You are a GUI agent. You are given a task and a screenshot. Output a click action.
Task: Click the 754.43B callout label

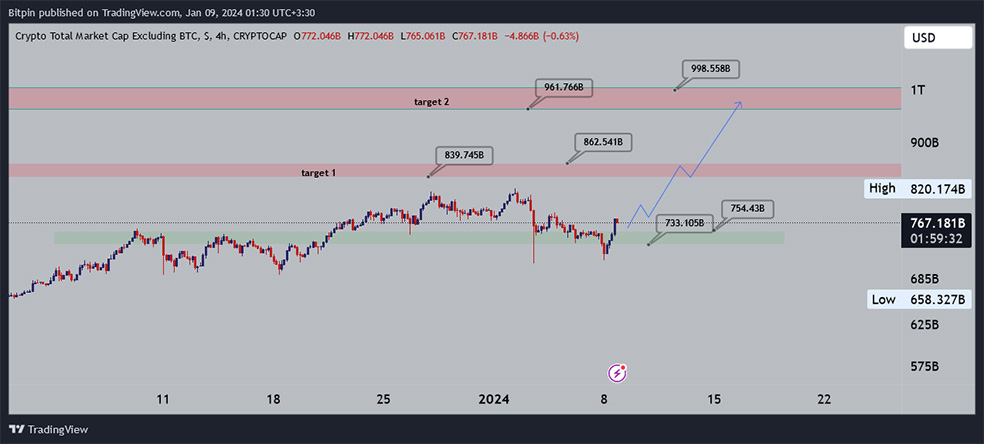click(747, 208)
